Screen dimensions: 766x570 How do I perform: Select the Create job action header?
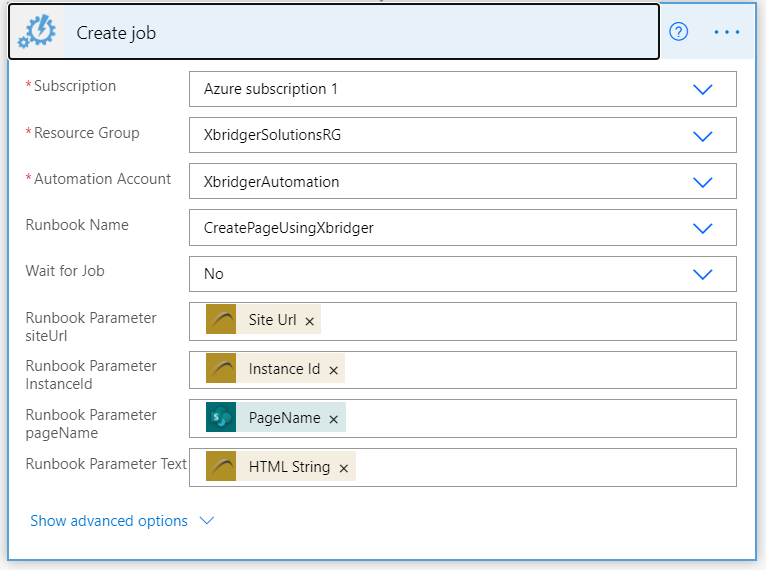[334, 32]
